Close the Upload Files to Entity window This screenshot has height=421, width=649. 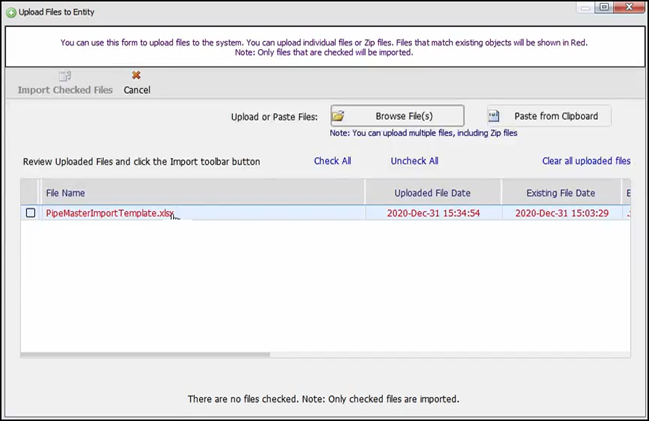click(x=632, y=7)
